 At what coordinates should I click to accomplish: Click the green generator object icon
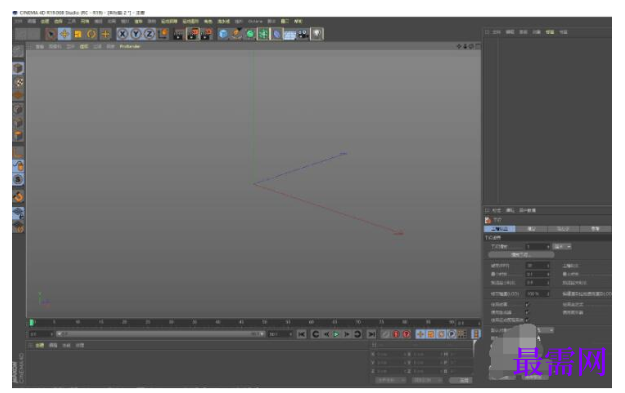tap(250, 34)
